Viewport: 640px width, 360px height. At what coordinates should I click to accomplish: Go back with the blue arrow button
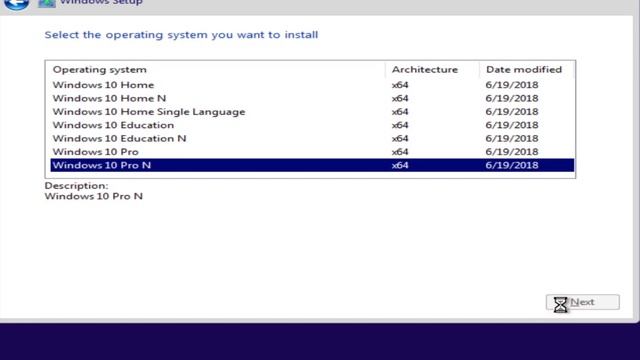[x=16, y=4]
